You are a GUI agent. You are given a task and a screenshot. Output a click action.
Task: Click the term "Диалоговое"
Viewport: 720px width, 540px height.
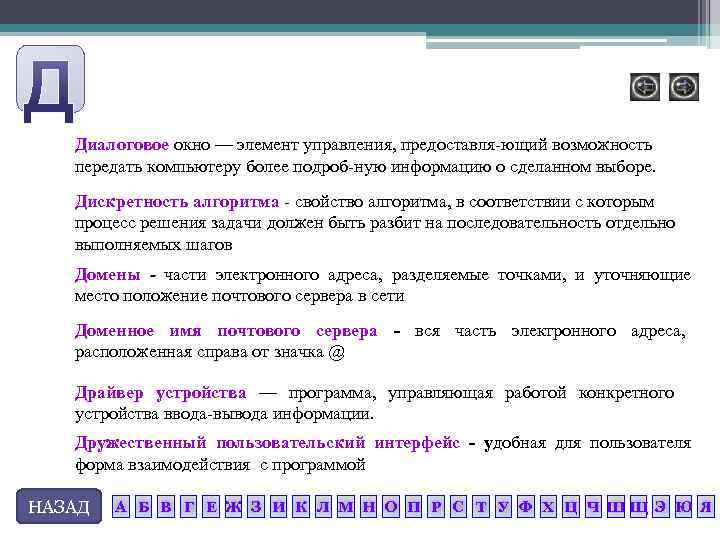(122, 145)
